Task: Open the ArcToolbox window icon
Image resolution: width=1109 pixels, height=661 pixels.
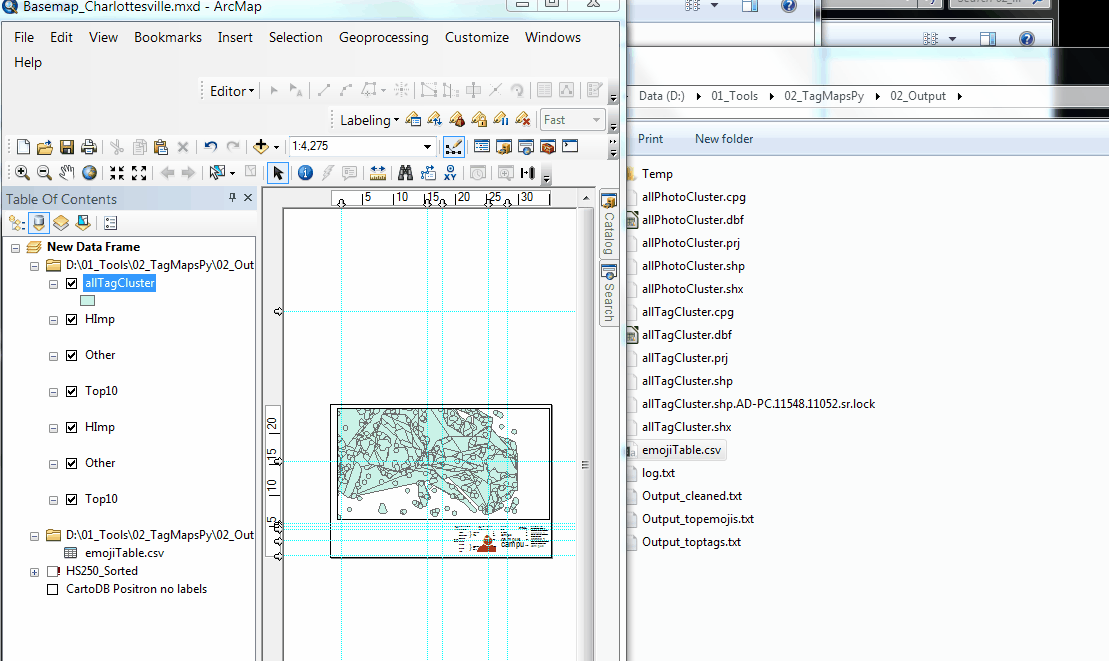Action: (x=547, y=146)
